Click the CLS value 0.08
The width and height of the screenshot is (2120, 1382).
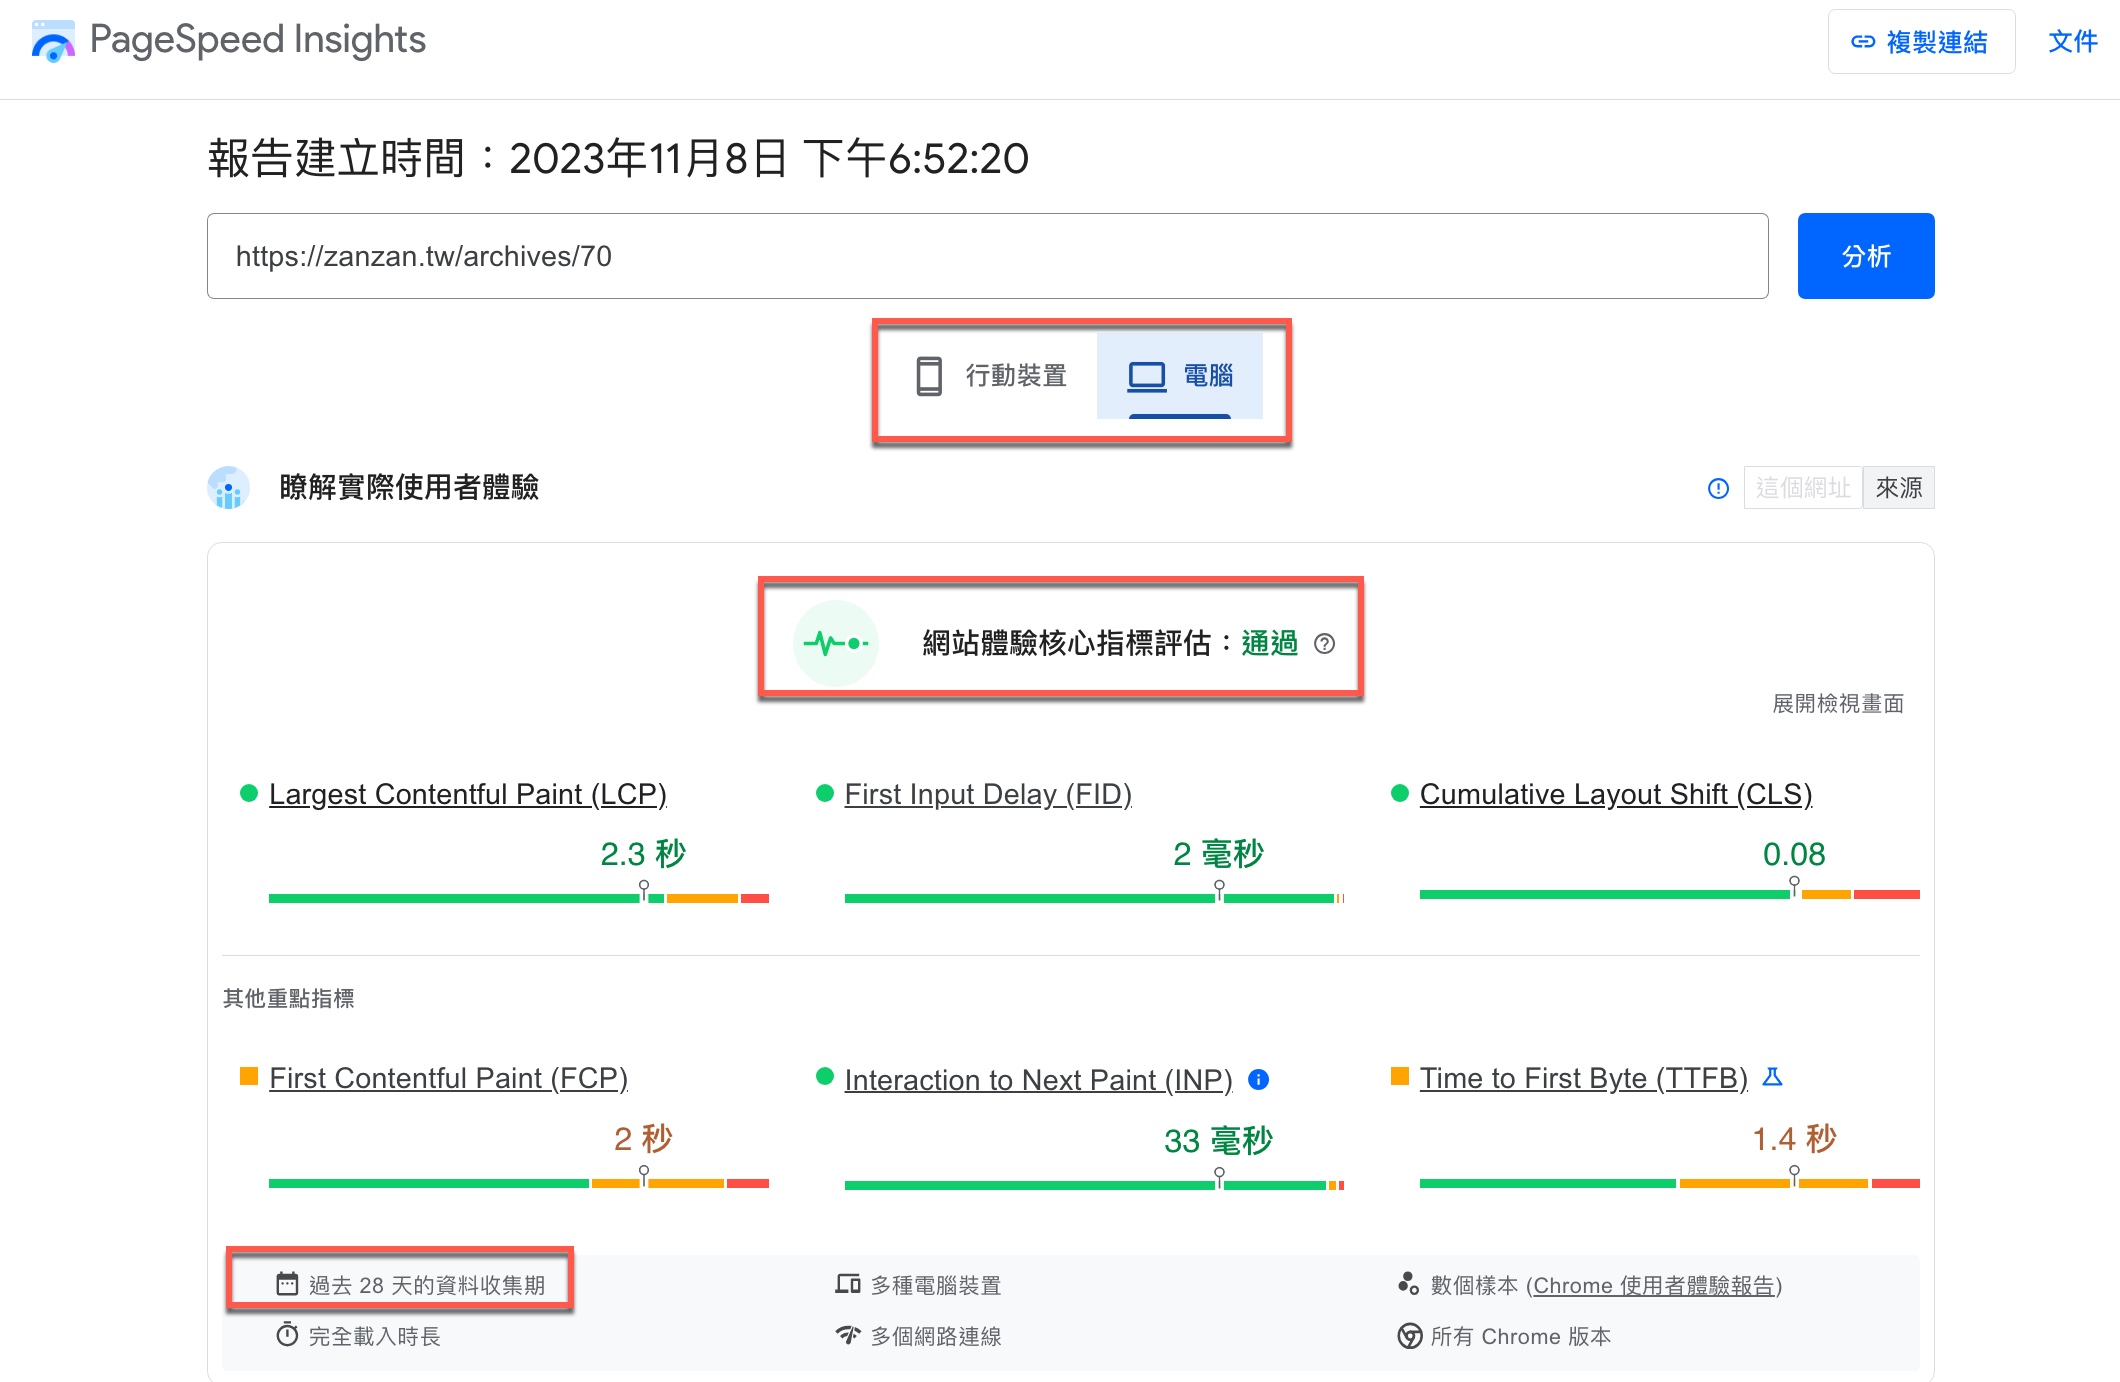click(1794, 854)
